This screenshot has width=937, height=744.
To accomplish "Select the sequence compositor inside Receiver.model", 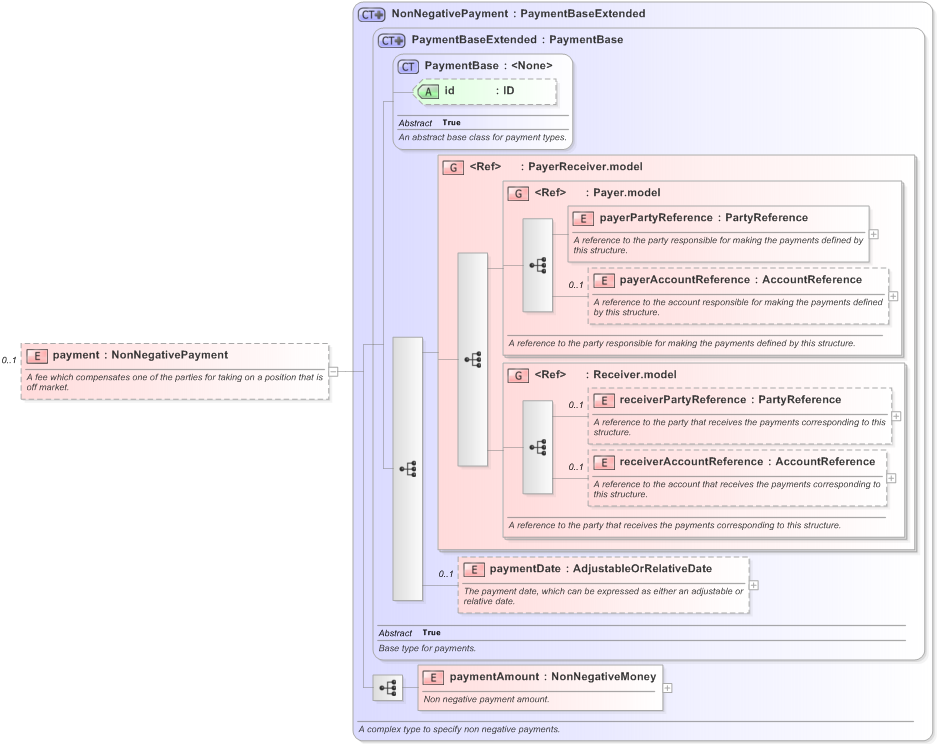I will point(537,447).
